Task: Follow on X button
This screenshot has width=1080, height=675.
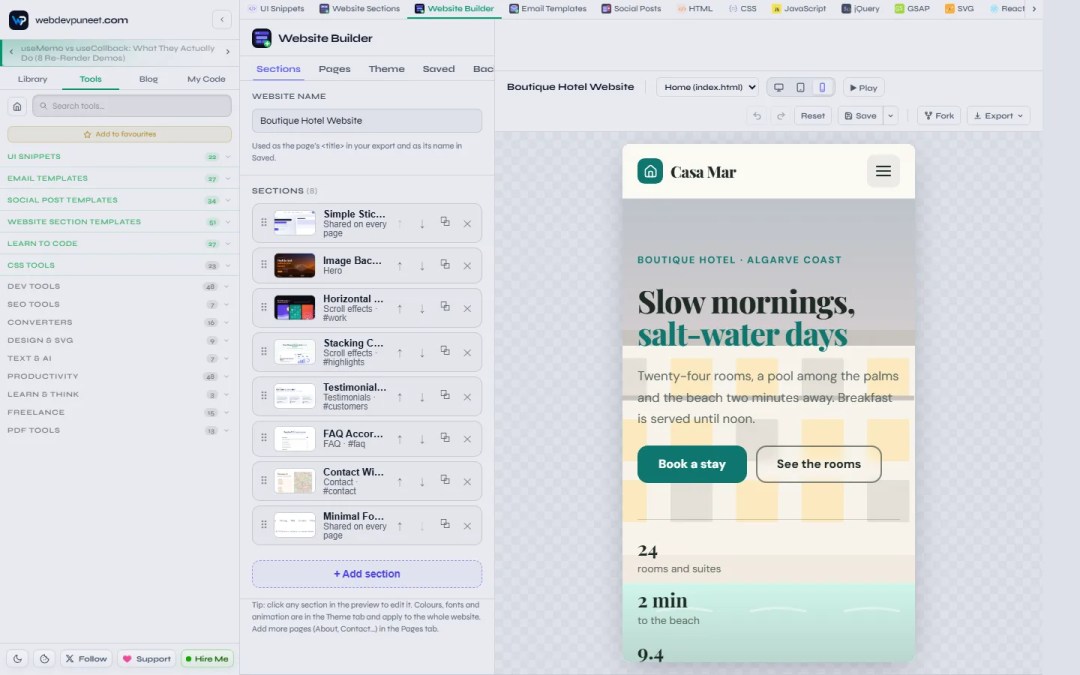Action: [86, 658]
